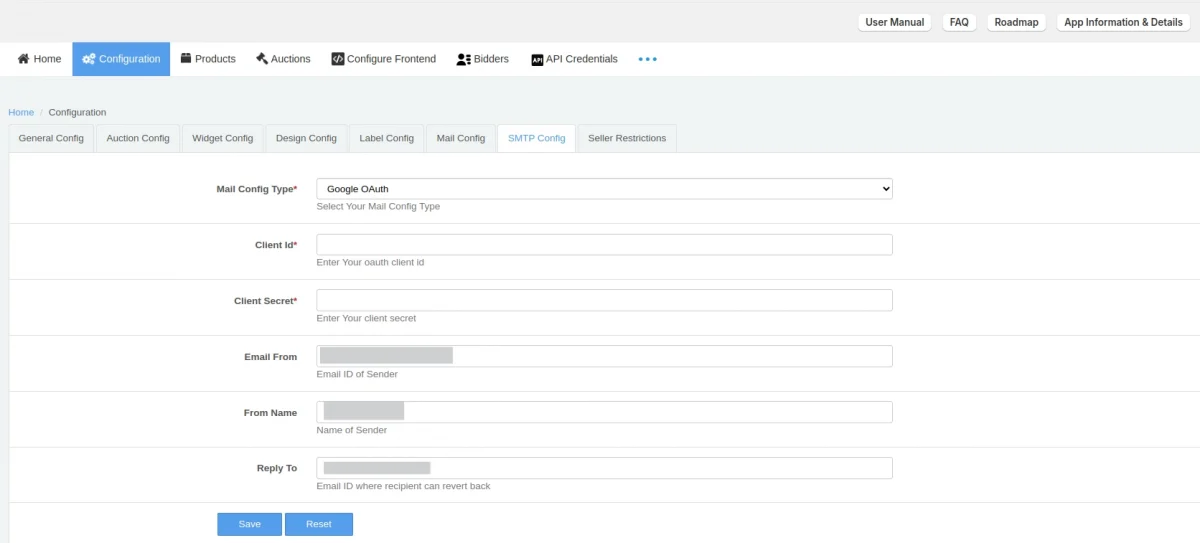Click the Home house icon
1200x543 pixels.
tap(23, 59)
